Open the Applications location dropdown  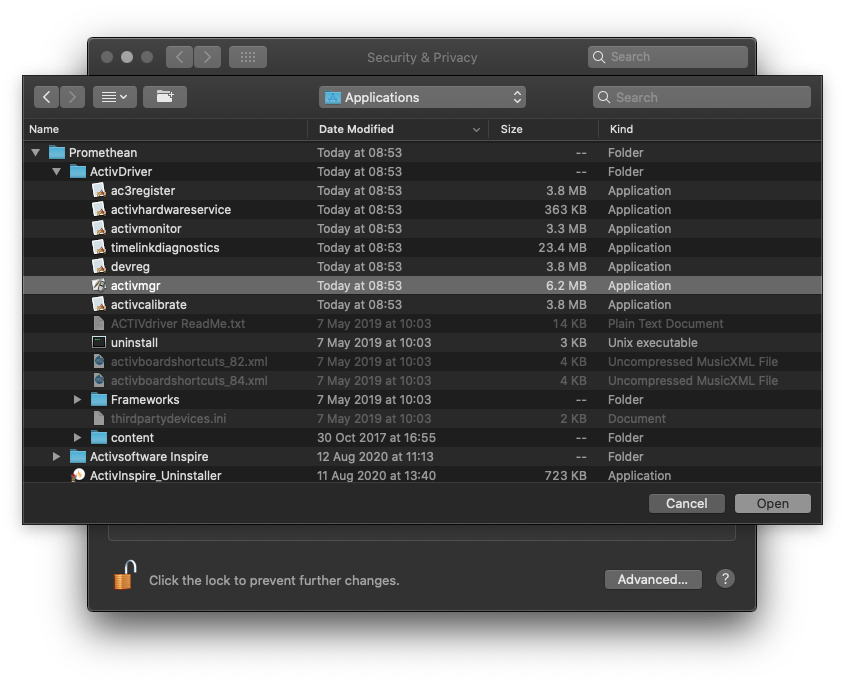pos(422,97)
